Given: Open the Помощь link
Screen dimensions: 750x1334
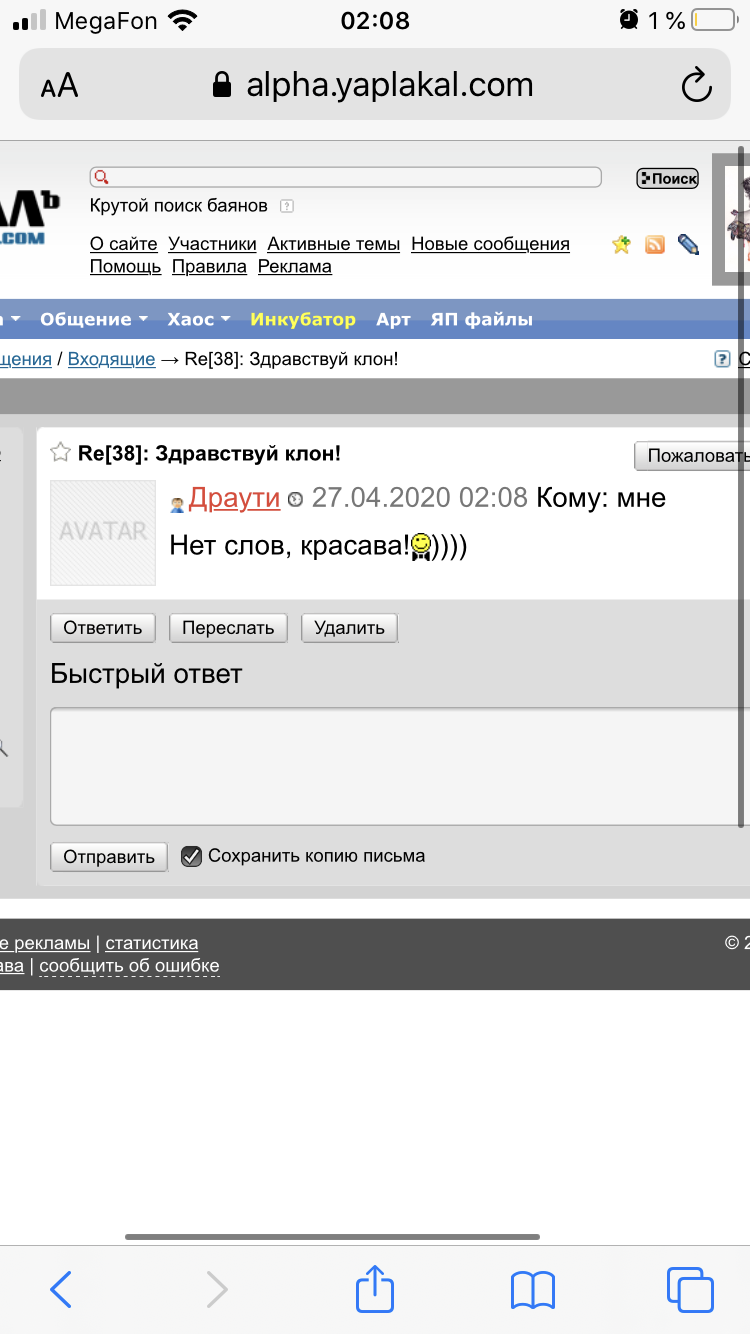Looking at the screenshot, I should tap(125, 267).
